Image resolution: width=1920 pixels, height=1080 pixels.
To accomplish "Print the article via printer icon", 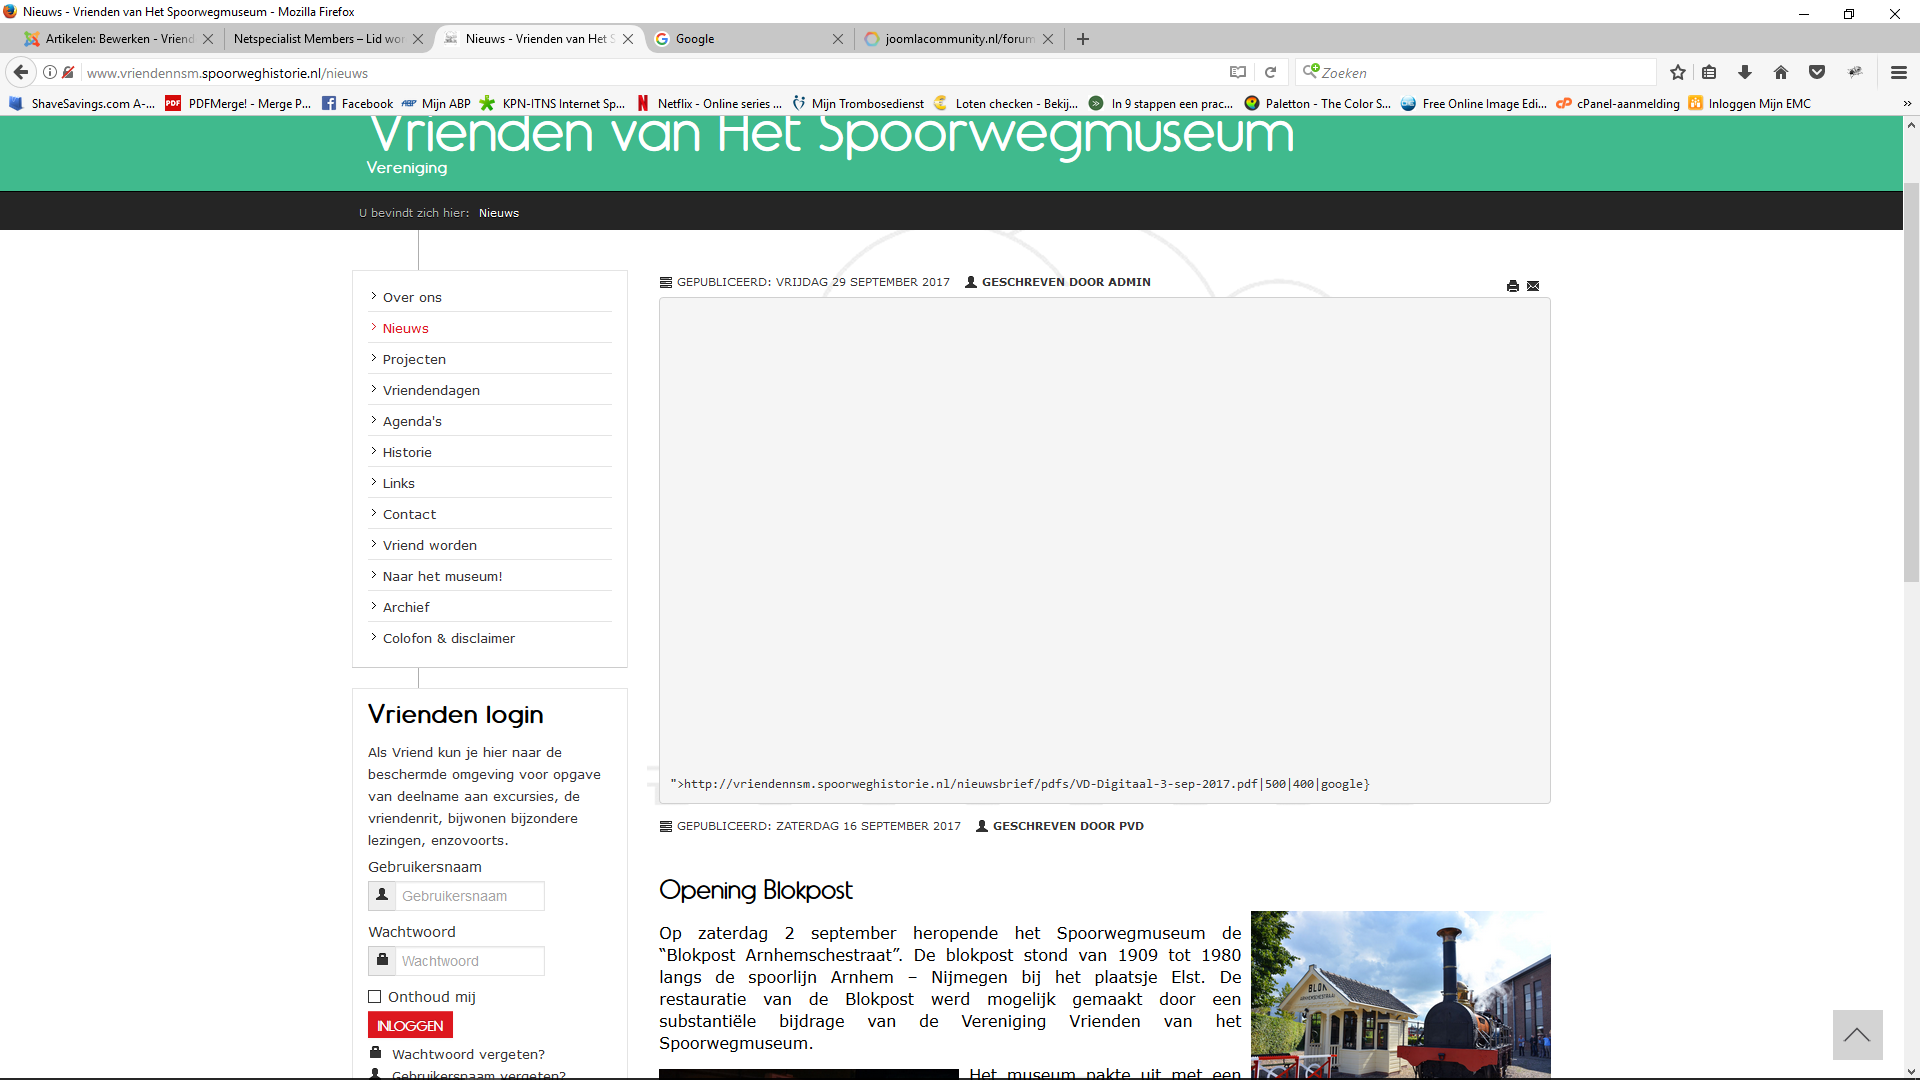I will point(1513,286).
